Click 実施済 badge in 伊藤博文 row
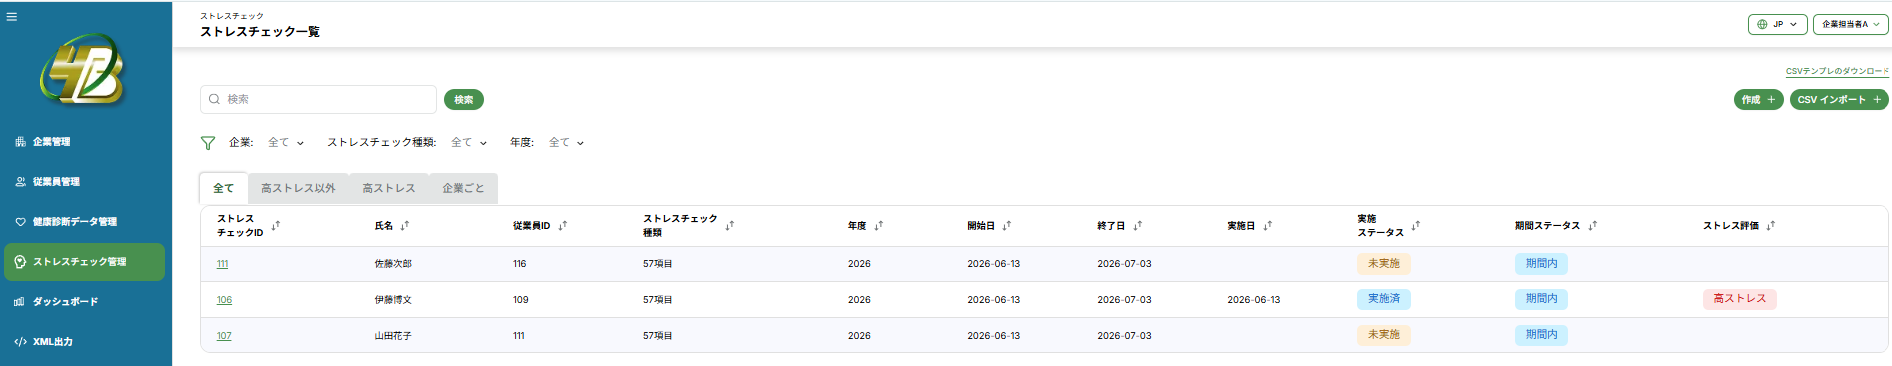The width and height of the screenshot is (1892, 366). 1384,299
